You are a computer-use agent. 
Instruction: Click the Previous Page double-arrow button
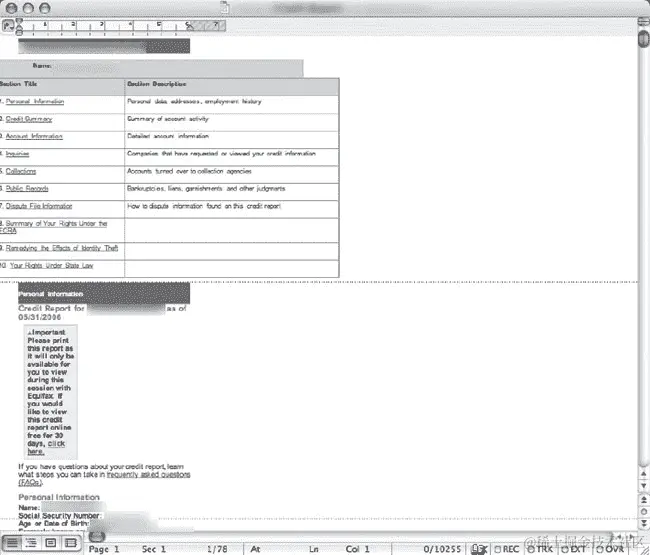pos(644,499)
